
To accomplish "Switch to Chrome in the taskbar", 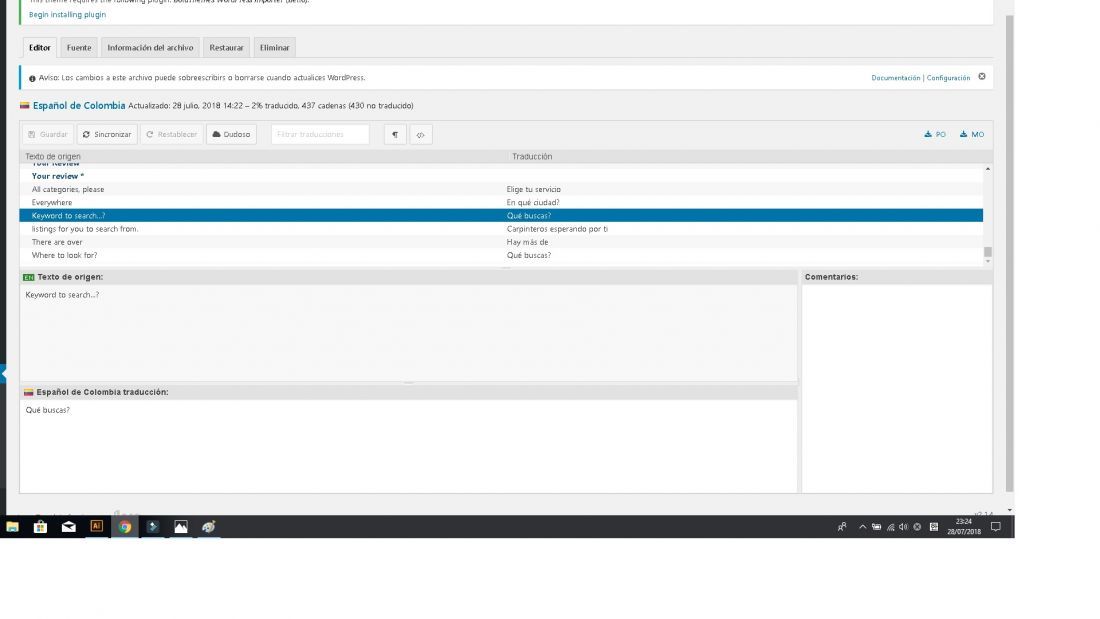I will 125,526.
